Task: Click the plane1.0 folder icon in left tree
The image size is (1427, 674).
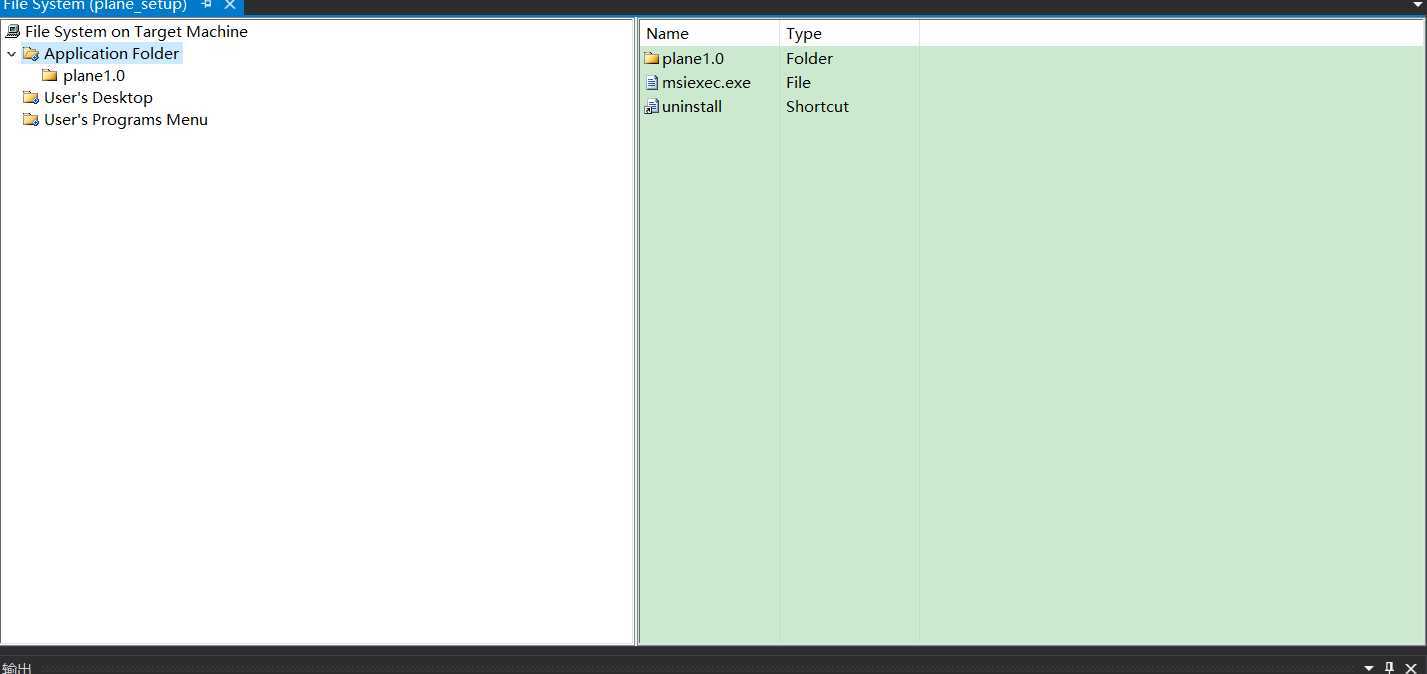Action: click(x=49, y=75)
